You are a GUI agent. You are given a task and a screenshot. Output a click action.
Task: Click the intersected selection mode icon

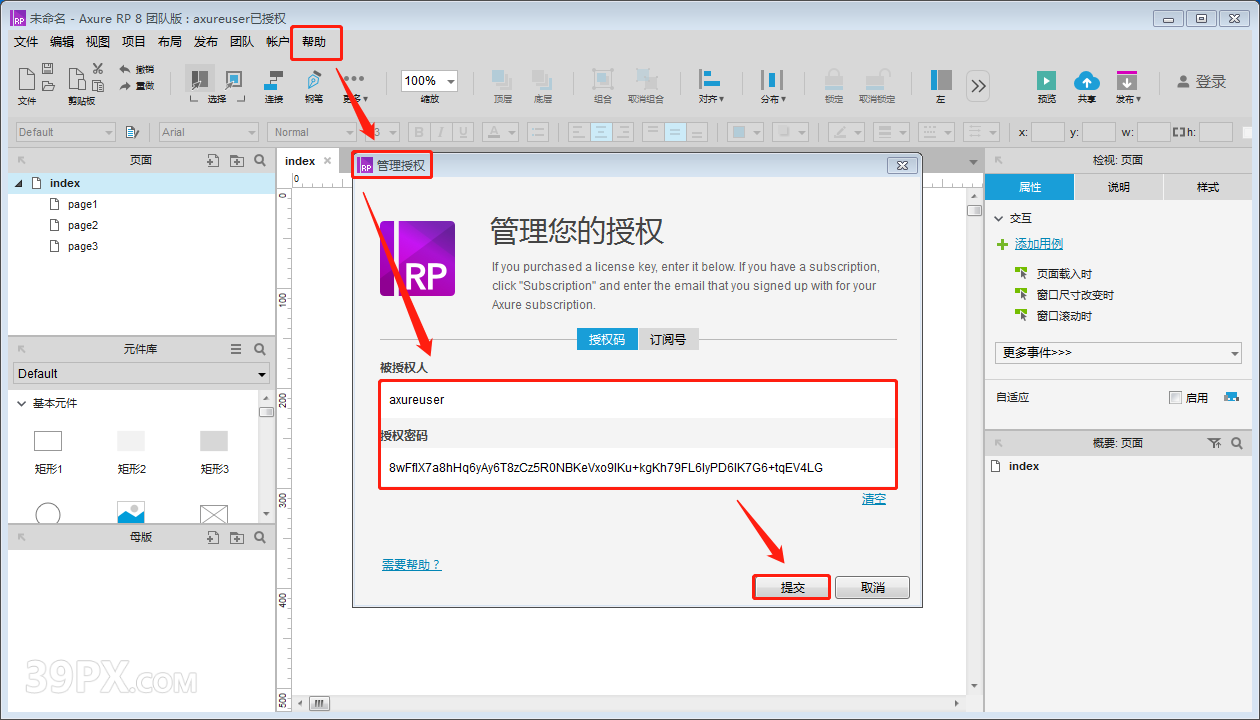pyautogui.click(x=200, y=78)
